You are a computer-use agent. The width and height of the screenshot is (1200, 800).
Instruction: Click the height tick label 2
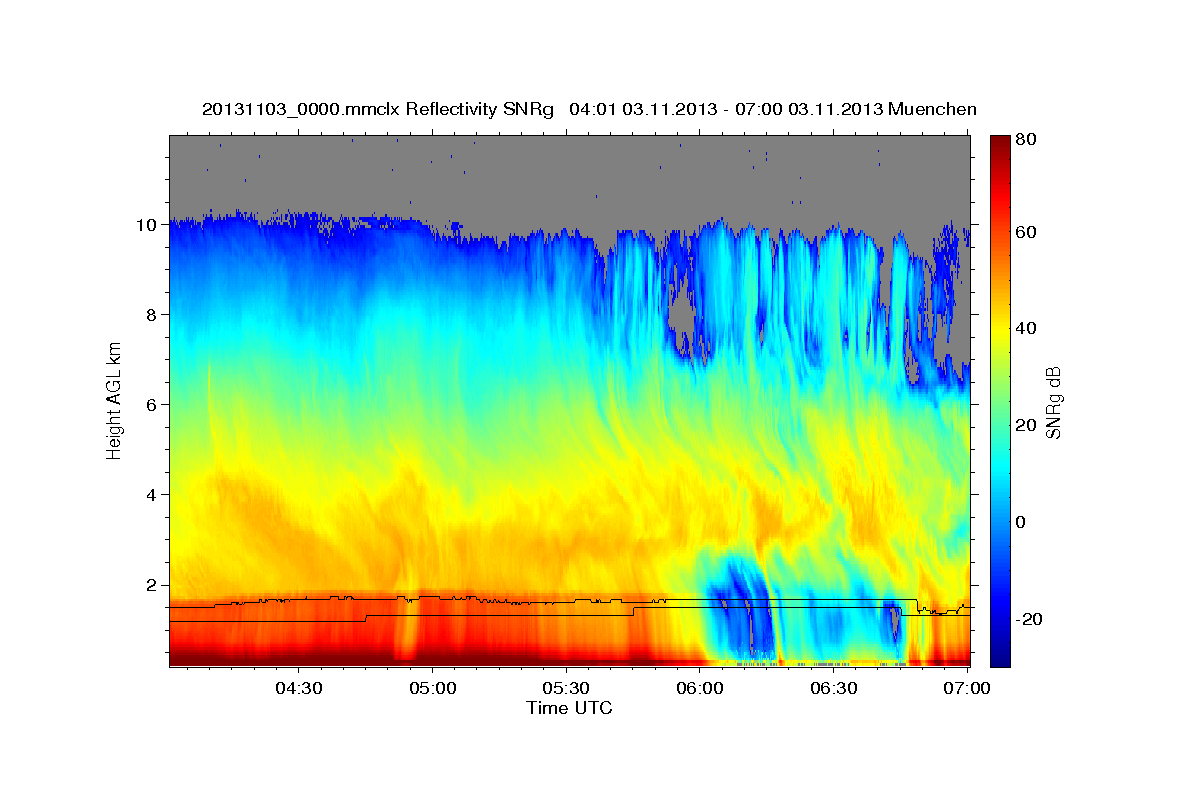(152, 585)
